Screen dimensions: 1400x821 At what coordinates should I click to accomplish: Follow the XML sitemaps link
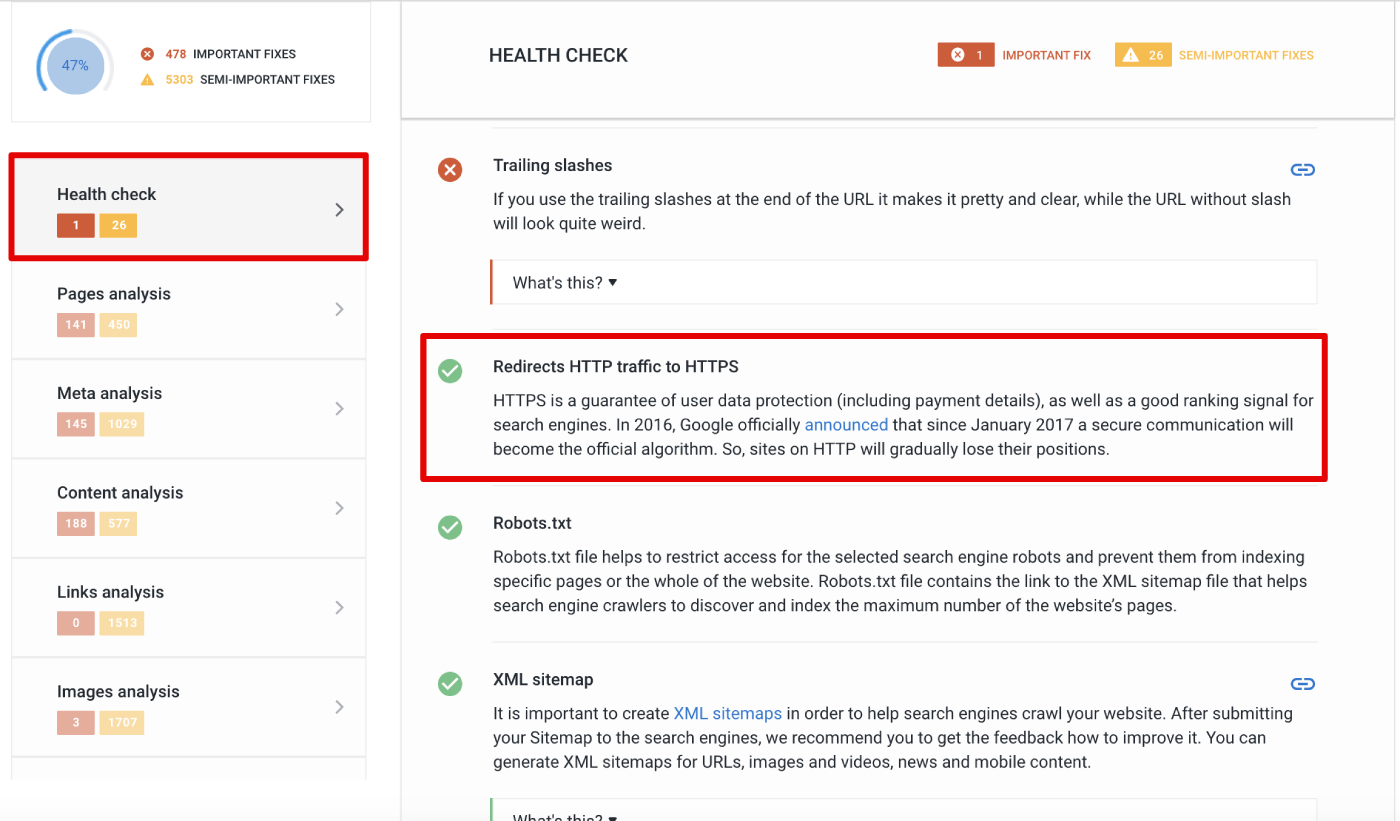(728, 714)
